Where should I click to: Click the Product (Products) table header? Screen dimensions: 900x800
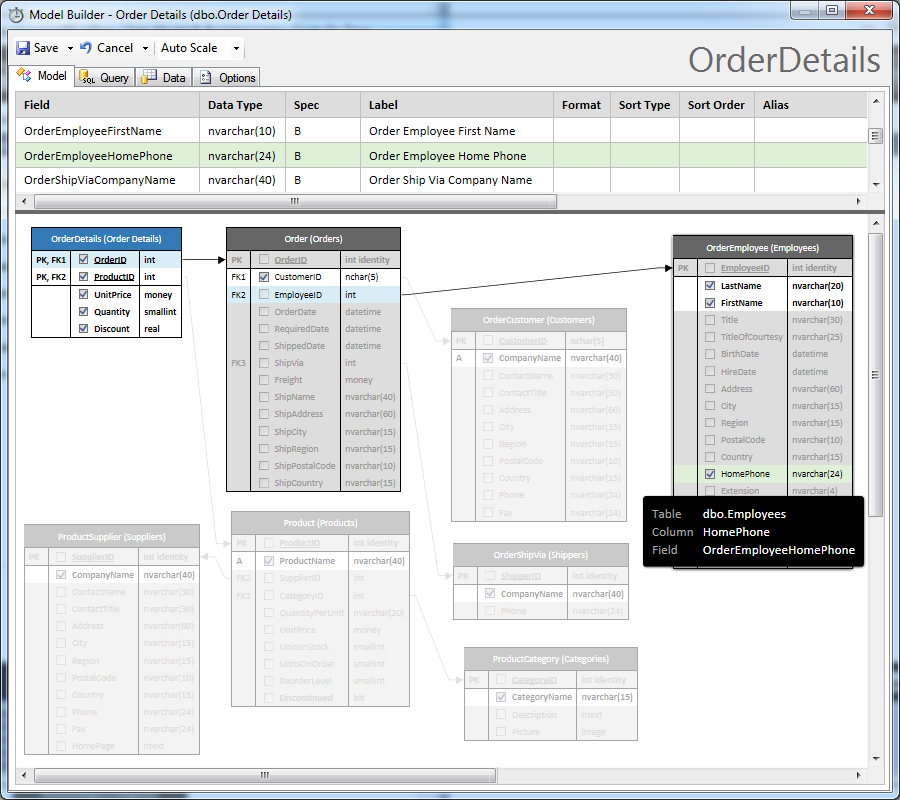(x=320, y=523)
